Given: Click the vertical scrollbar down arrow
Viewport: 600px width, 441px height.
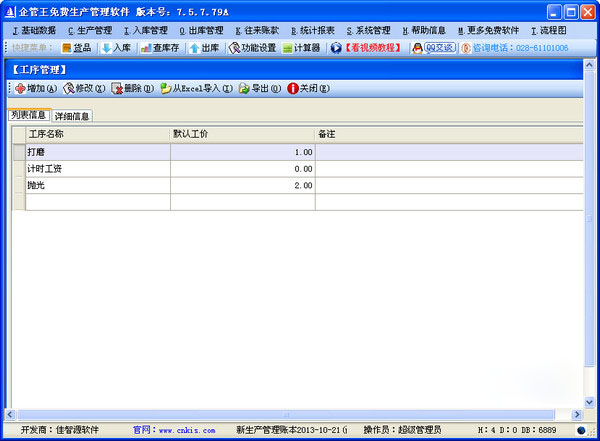Looking at the screenshot, I should point(589,402).
